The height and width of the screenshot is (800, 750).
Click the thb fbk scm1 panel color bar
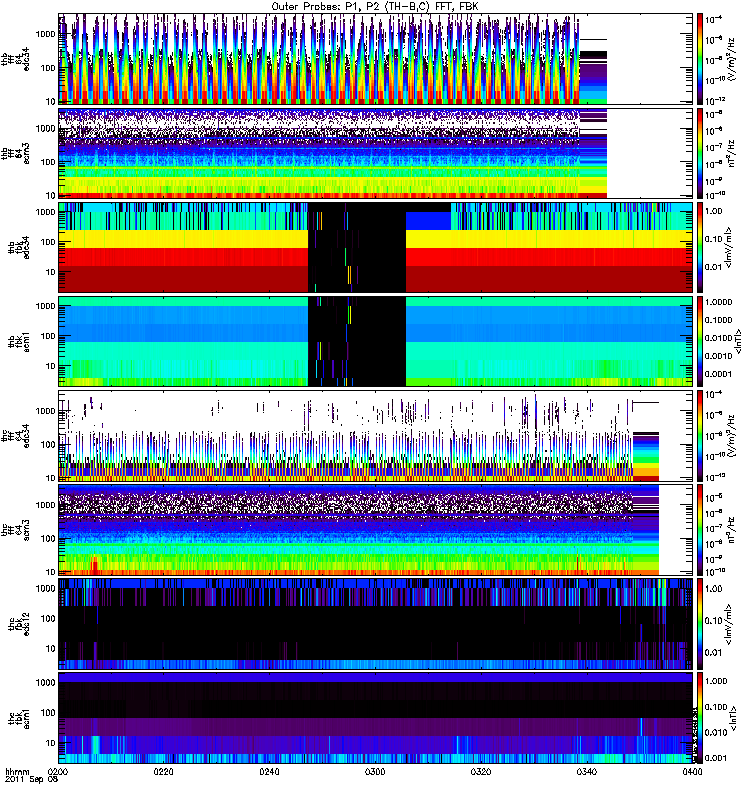pos(700,341)
